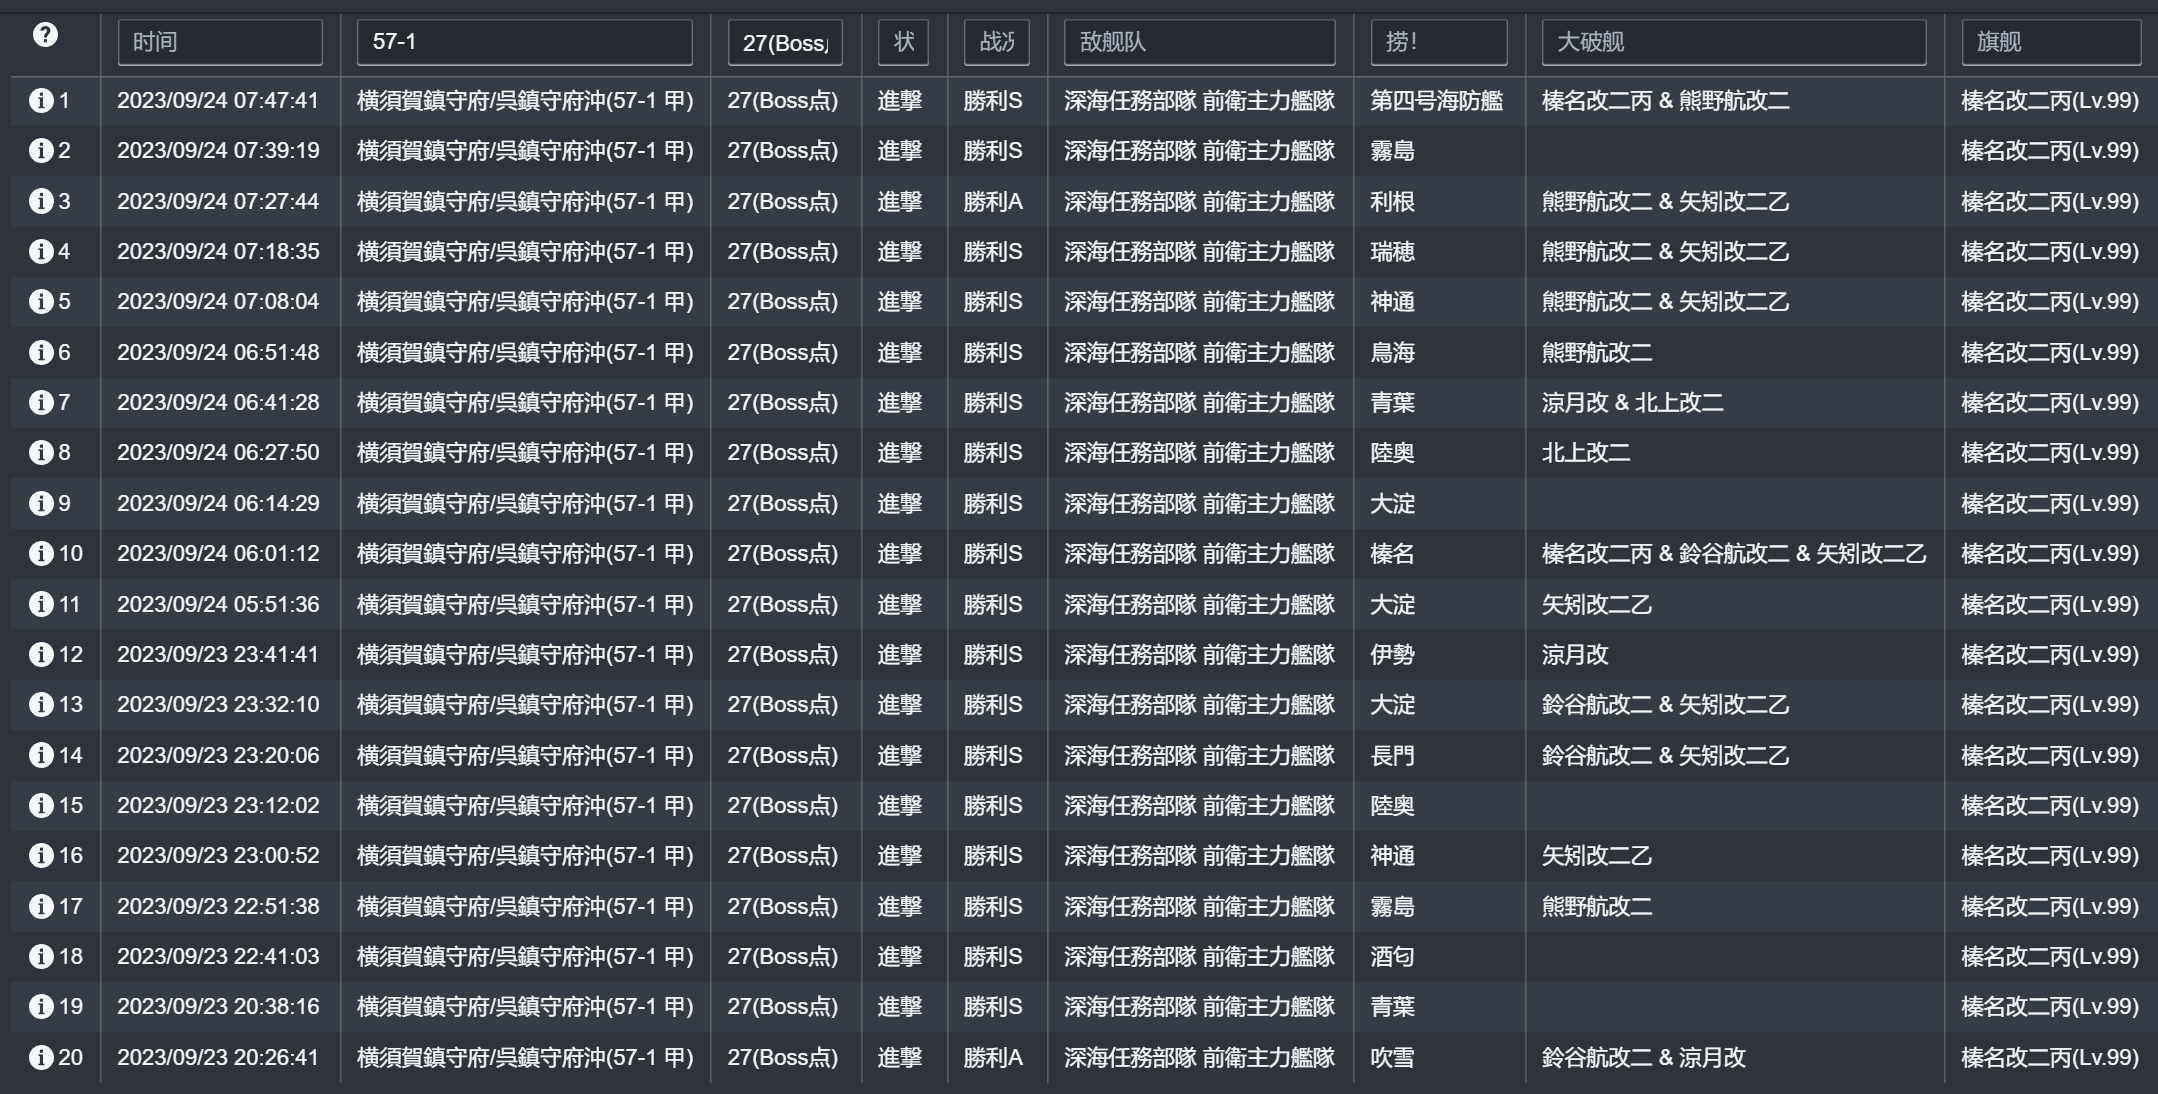
Task: Click the 战况 filter field
Action: point(996,42)
